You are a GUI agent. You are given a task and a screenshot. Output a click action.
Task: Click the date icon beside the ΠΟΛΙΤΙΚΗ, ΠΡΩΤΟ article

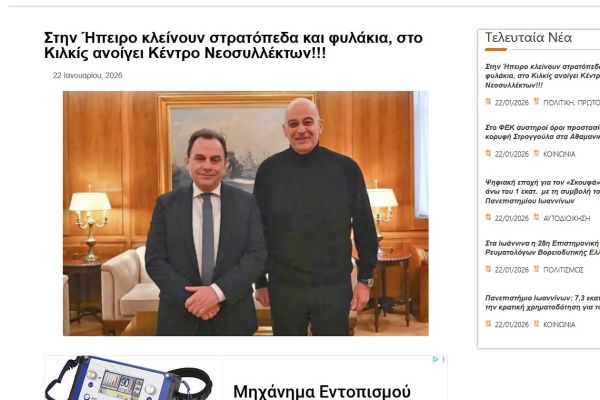(488, 101)
